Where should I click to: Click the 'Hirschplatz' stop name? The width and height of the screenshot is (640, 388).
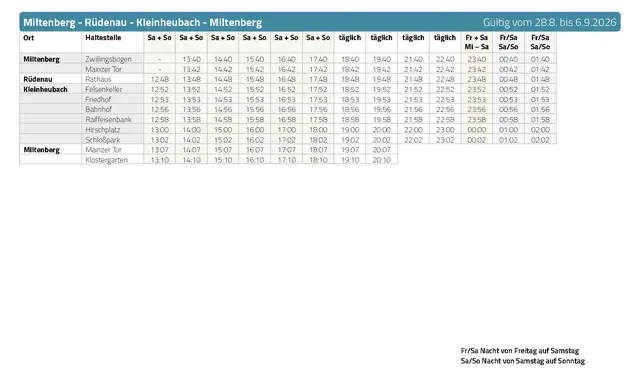[x=102, y=130]
